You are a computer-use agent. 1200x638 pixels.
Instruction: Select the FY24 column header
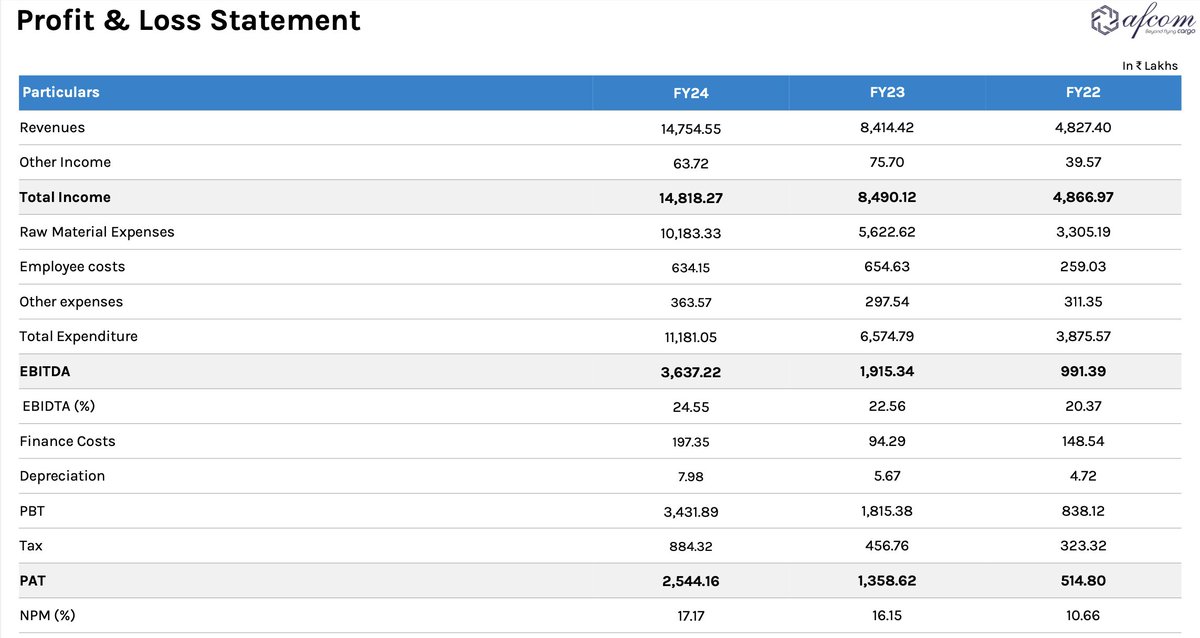(x=691, y=93)
